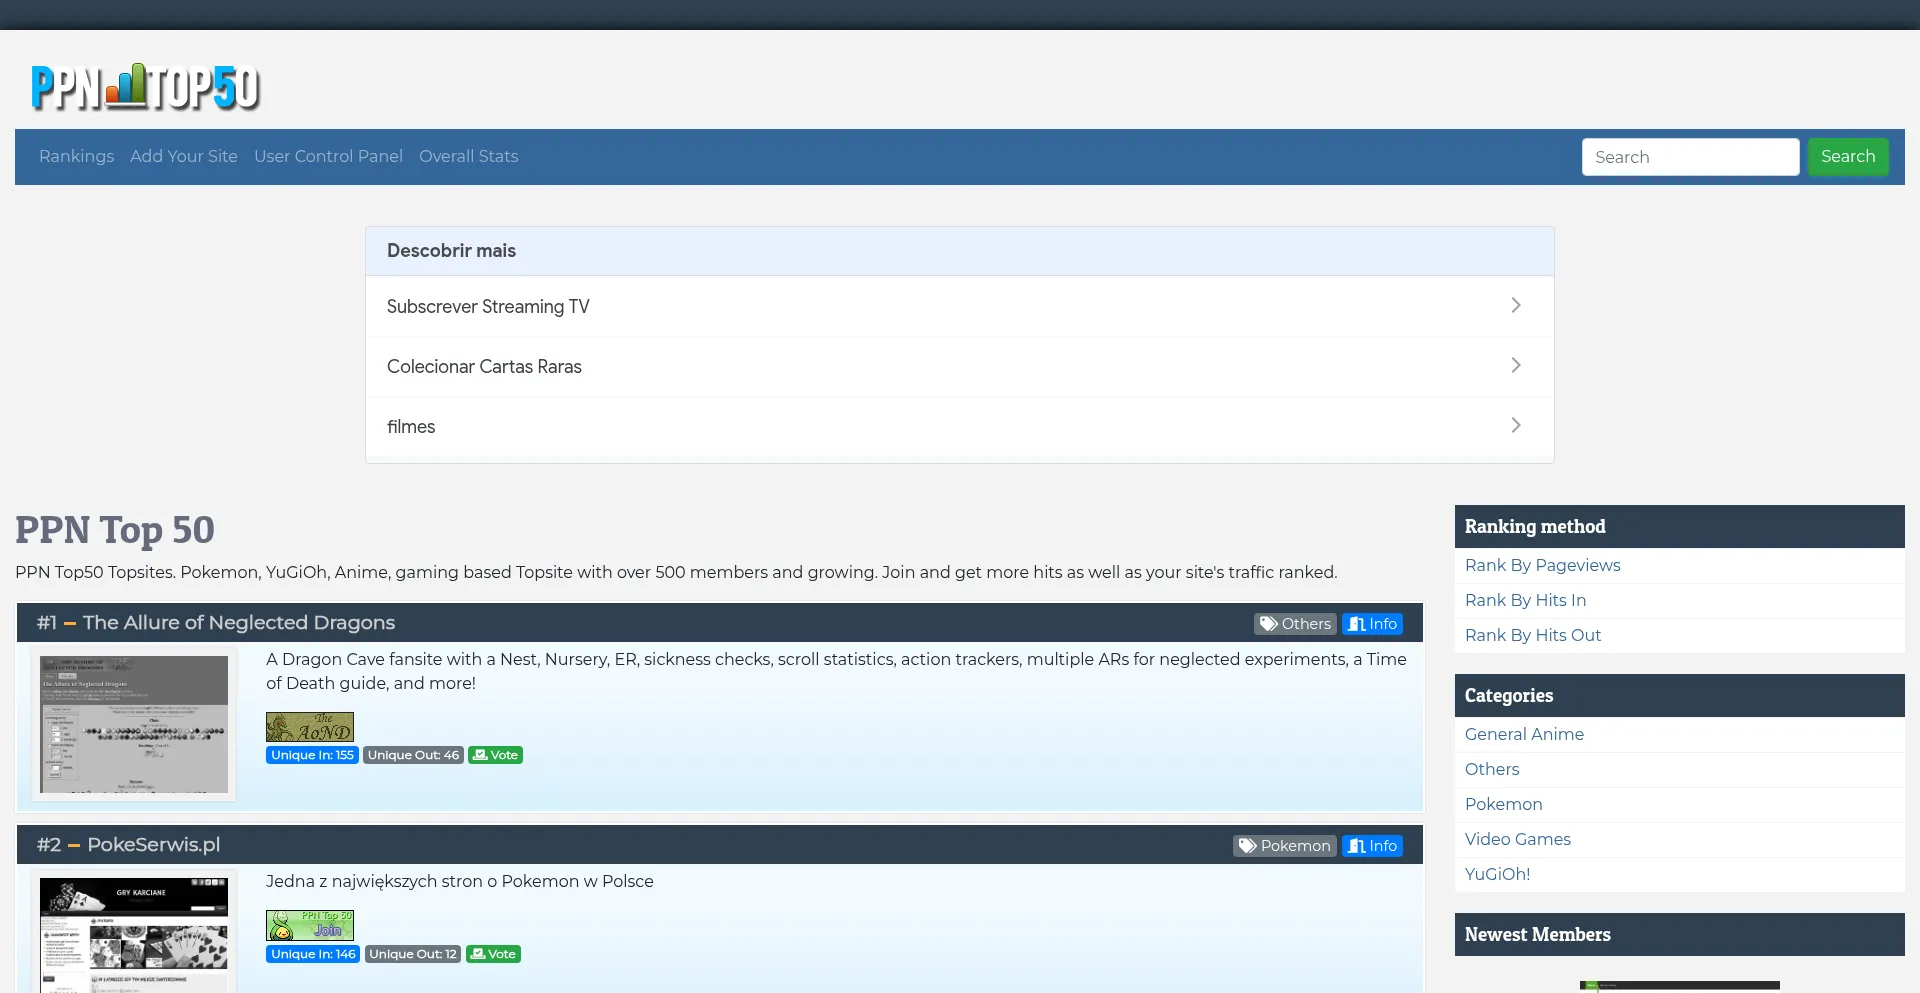Image resolution: width=1920 pixels, height=993 pixels.
Task: Open PokeSerwis.pl title link
Action: tap(154, 844)
